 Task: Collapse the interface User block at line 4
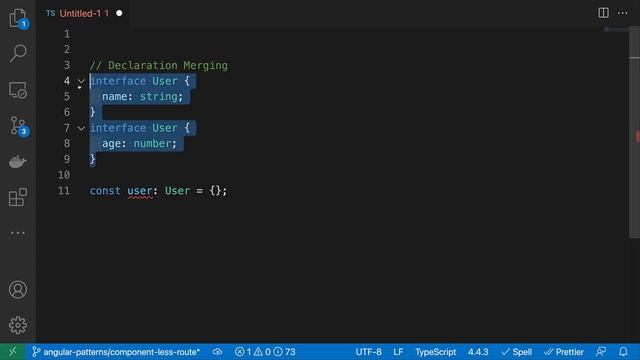tap(81, 81)
